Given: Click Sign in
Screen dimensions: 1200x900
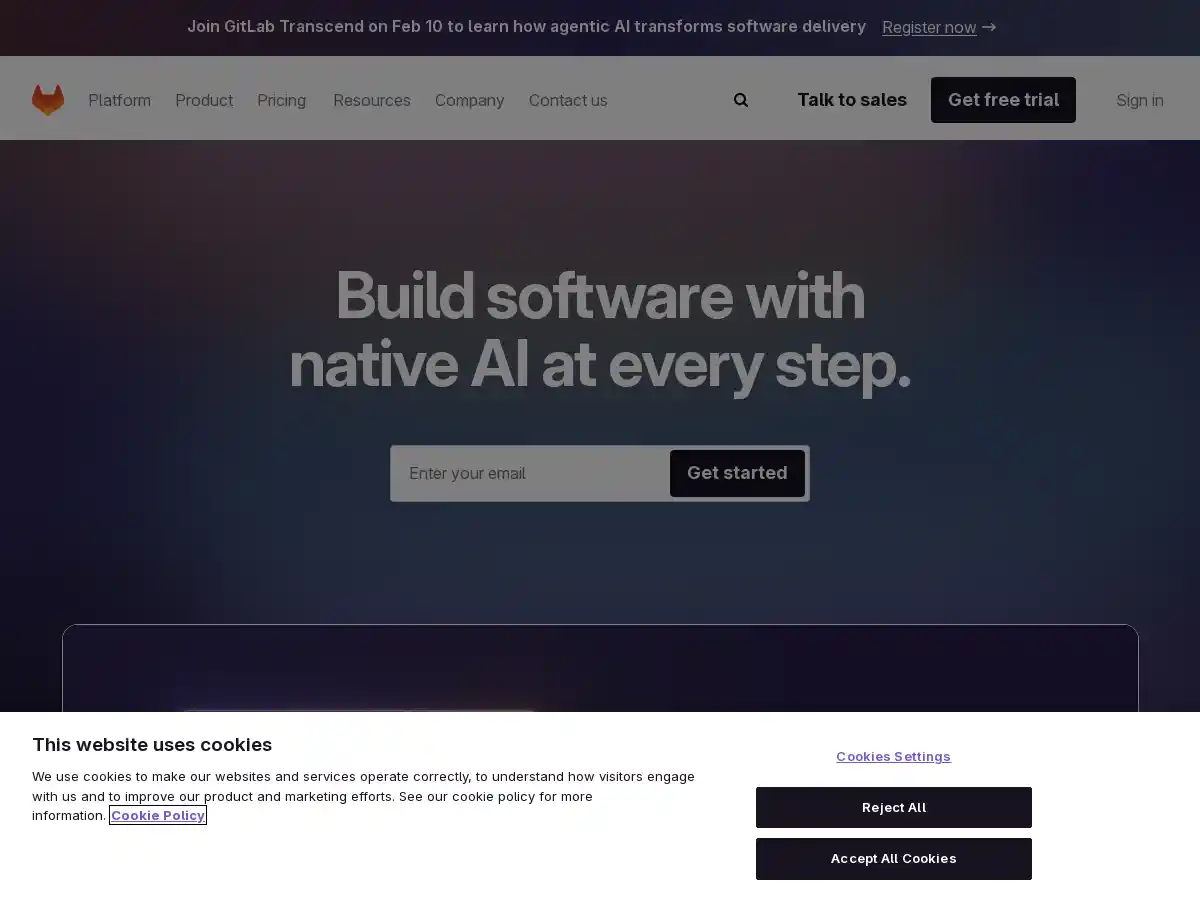Looking at the screenshot, I should click(x=1140, y=100).
